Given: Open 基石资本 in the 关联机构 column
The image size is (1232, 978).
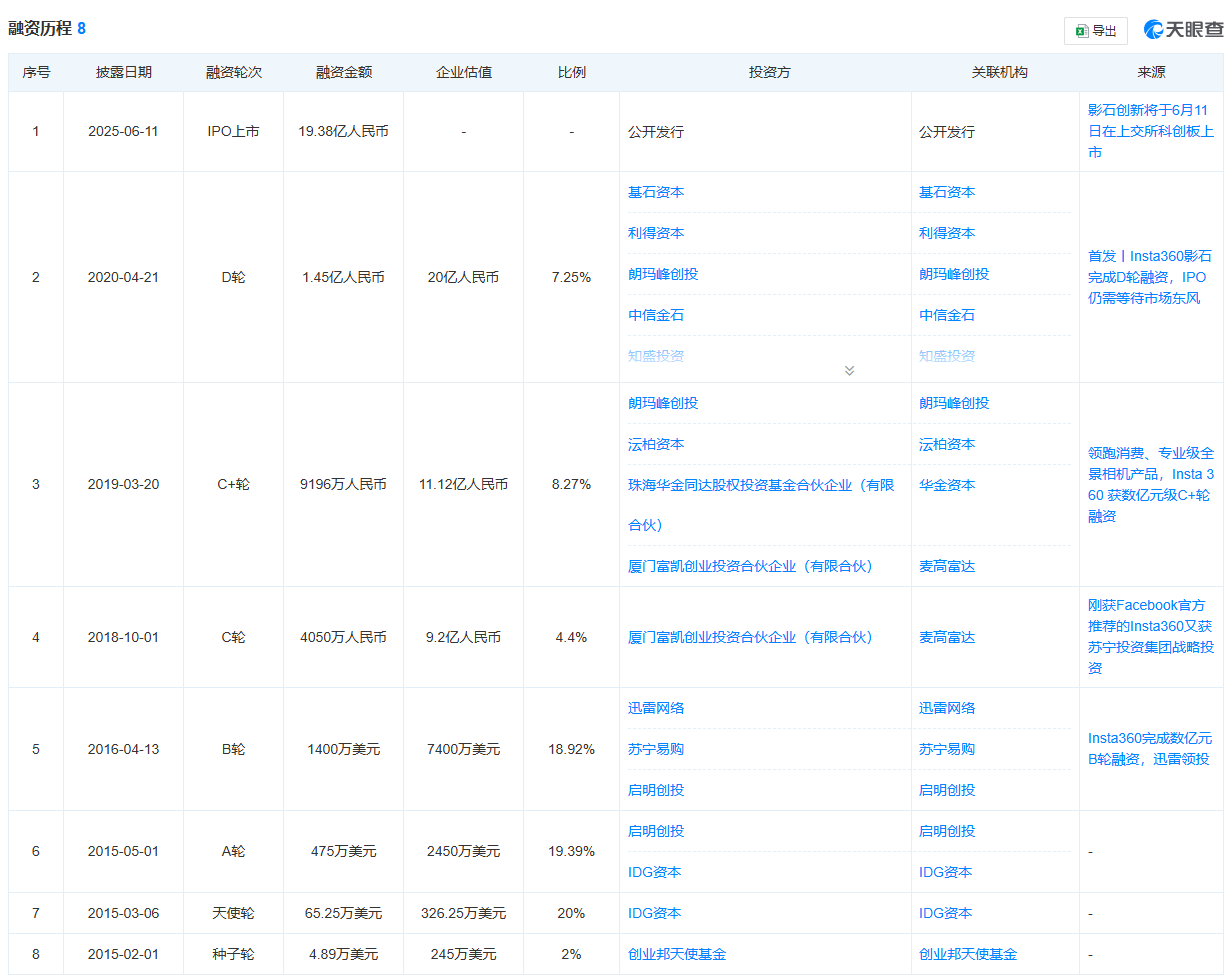Looking at the screenshot, I should tap(947, 192).
